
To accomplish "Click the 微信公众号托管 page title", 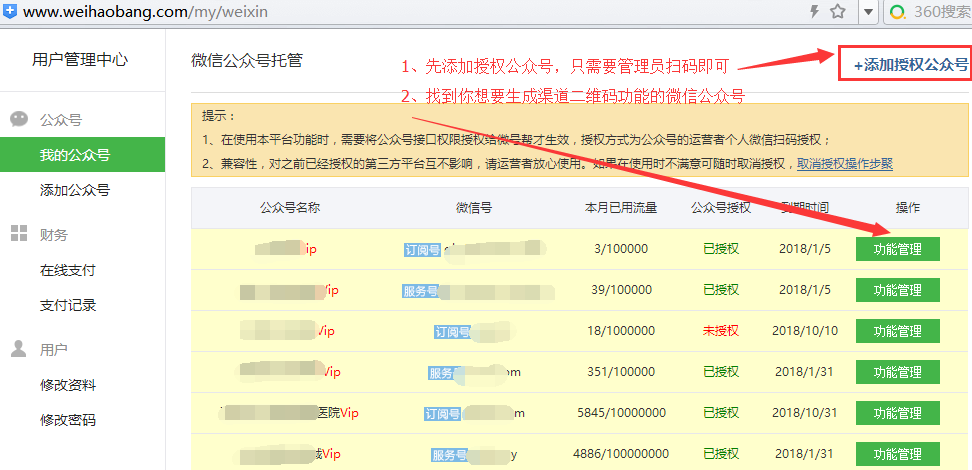I will [x=247, y=61].
